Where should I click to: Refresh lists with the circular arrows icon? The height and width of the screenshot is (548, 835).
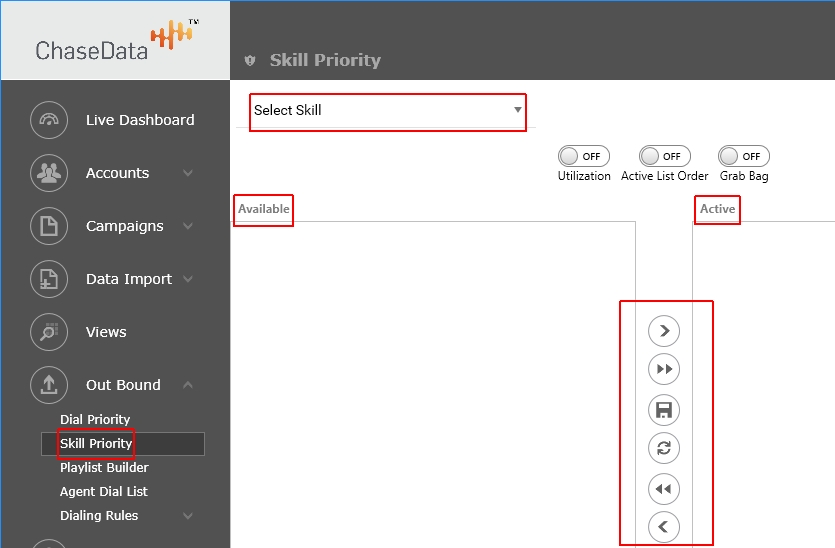[x=664, y=448]
